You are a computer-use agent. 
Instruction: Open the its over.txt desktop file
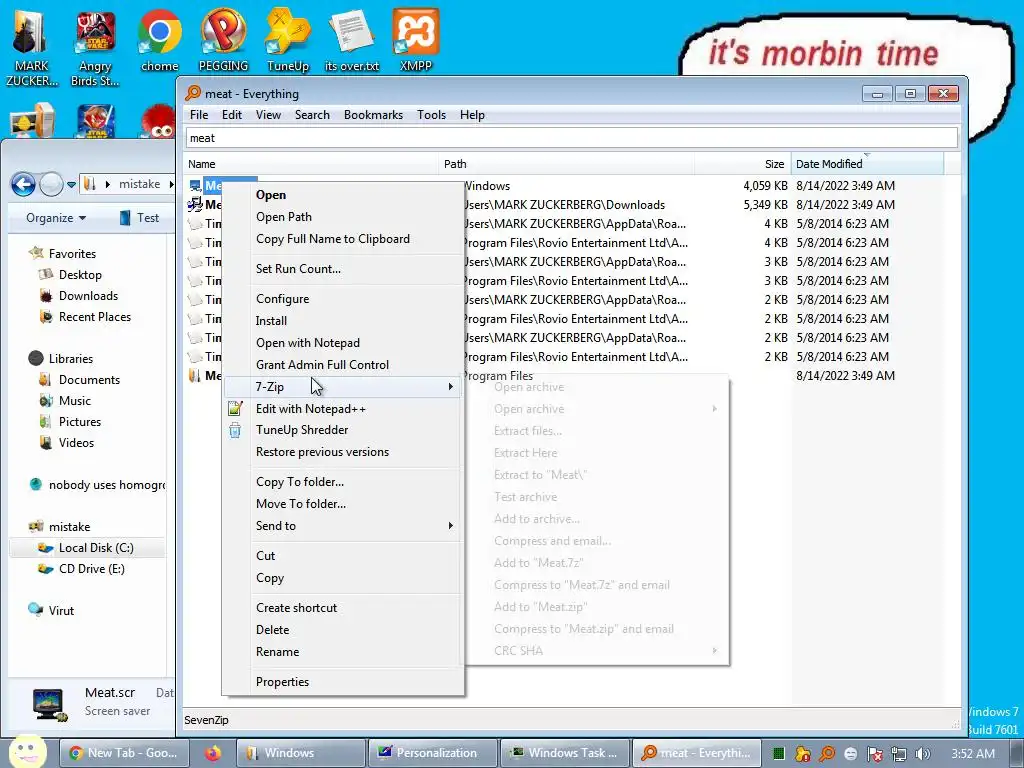click(351, 40)
